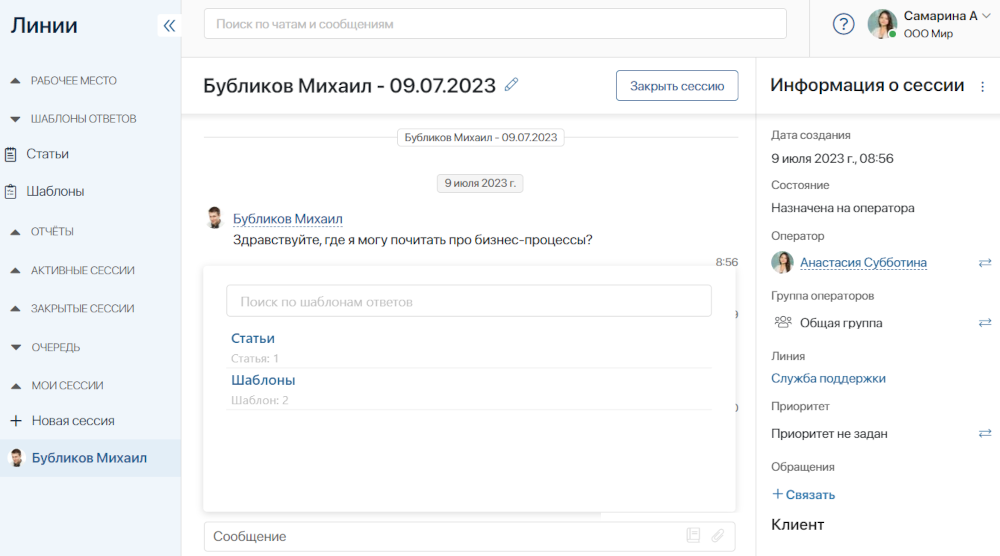This screenshot has width=1000, height=556.
Task: Expand the ОТЧЁТЫ section
Action: [15, 232]
